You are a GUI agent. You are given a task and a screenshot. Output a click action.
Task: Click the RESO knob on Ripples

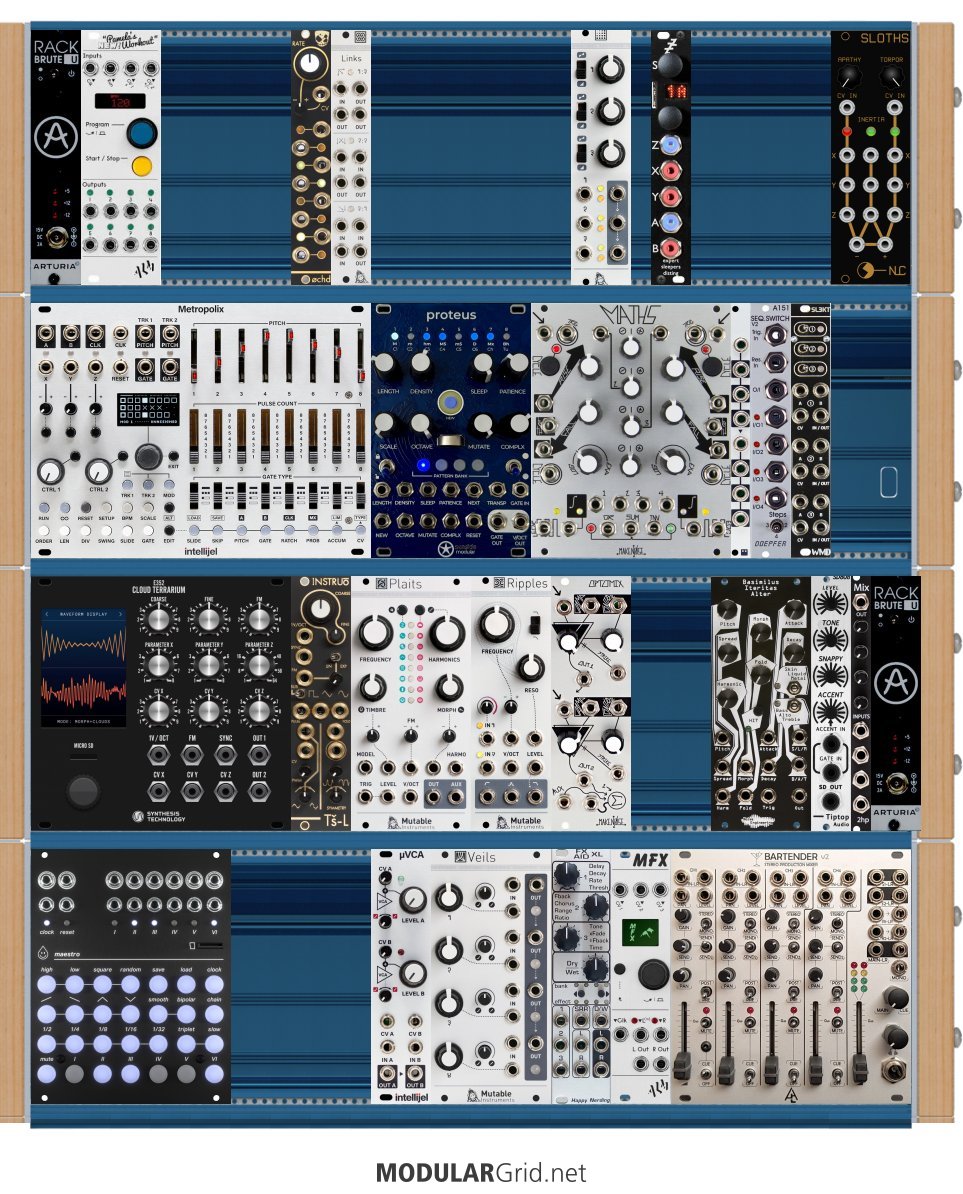(x=530, y=669)
